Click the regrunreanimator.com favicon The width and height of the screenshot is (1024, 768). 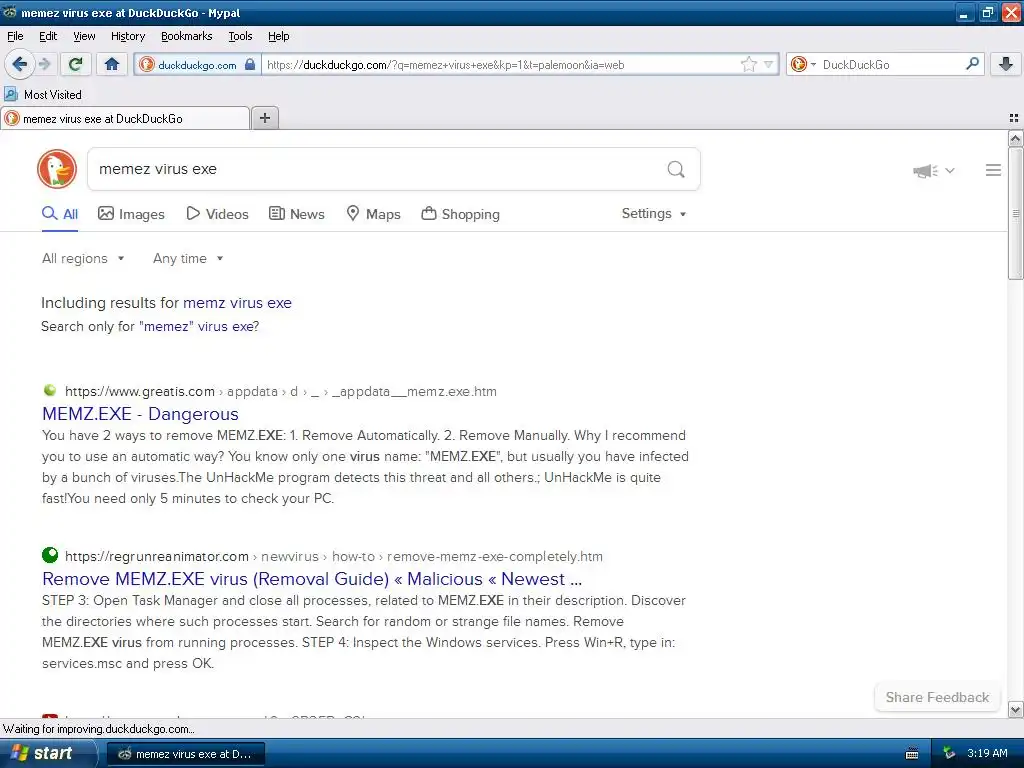tap(50, 555)
